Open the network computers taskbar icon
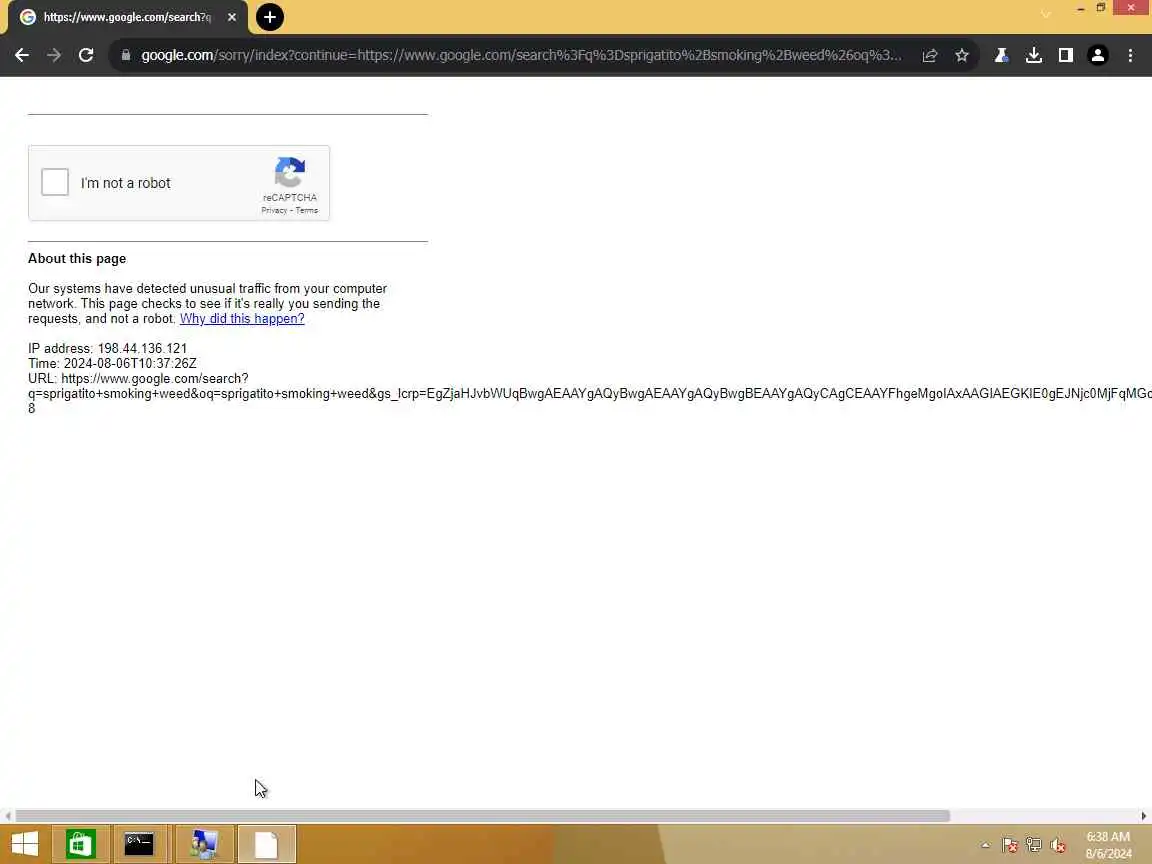Screen dimensions: 1152x864 (x=204, y=844)
